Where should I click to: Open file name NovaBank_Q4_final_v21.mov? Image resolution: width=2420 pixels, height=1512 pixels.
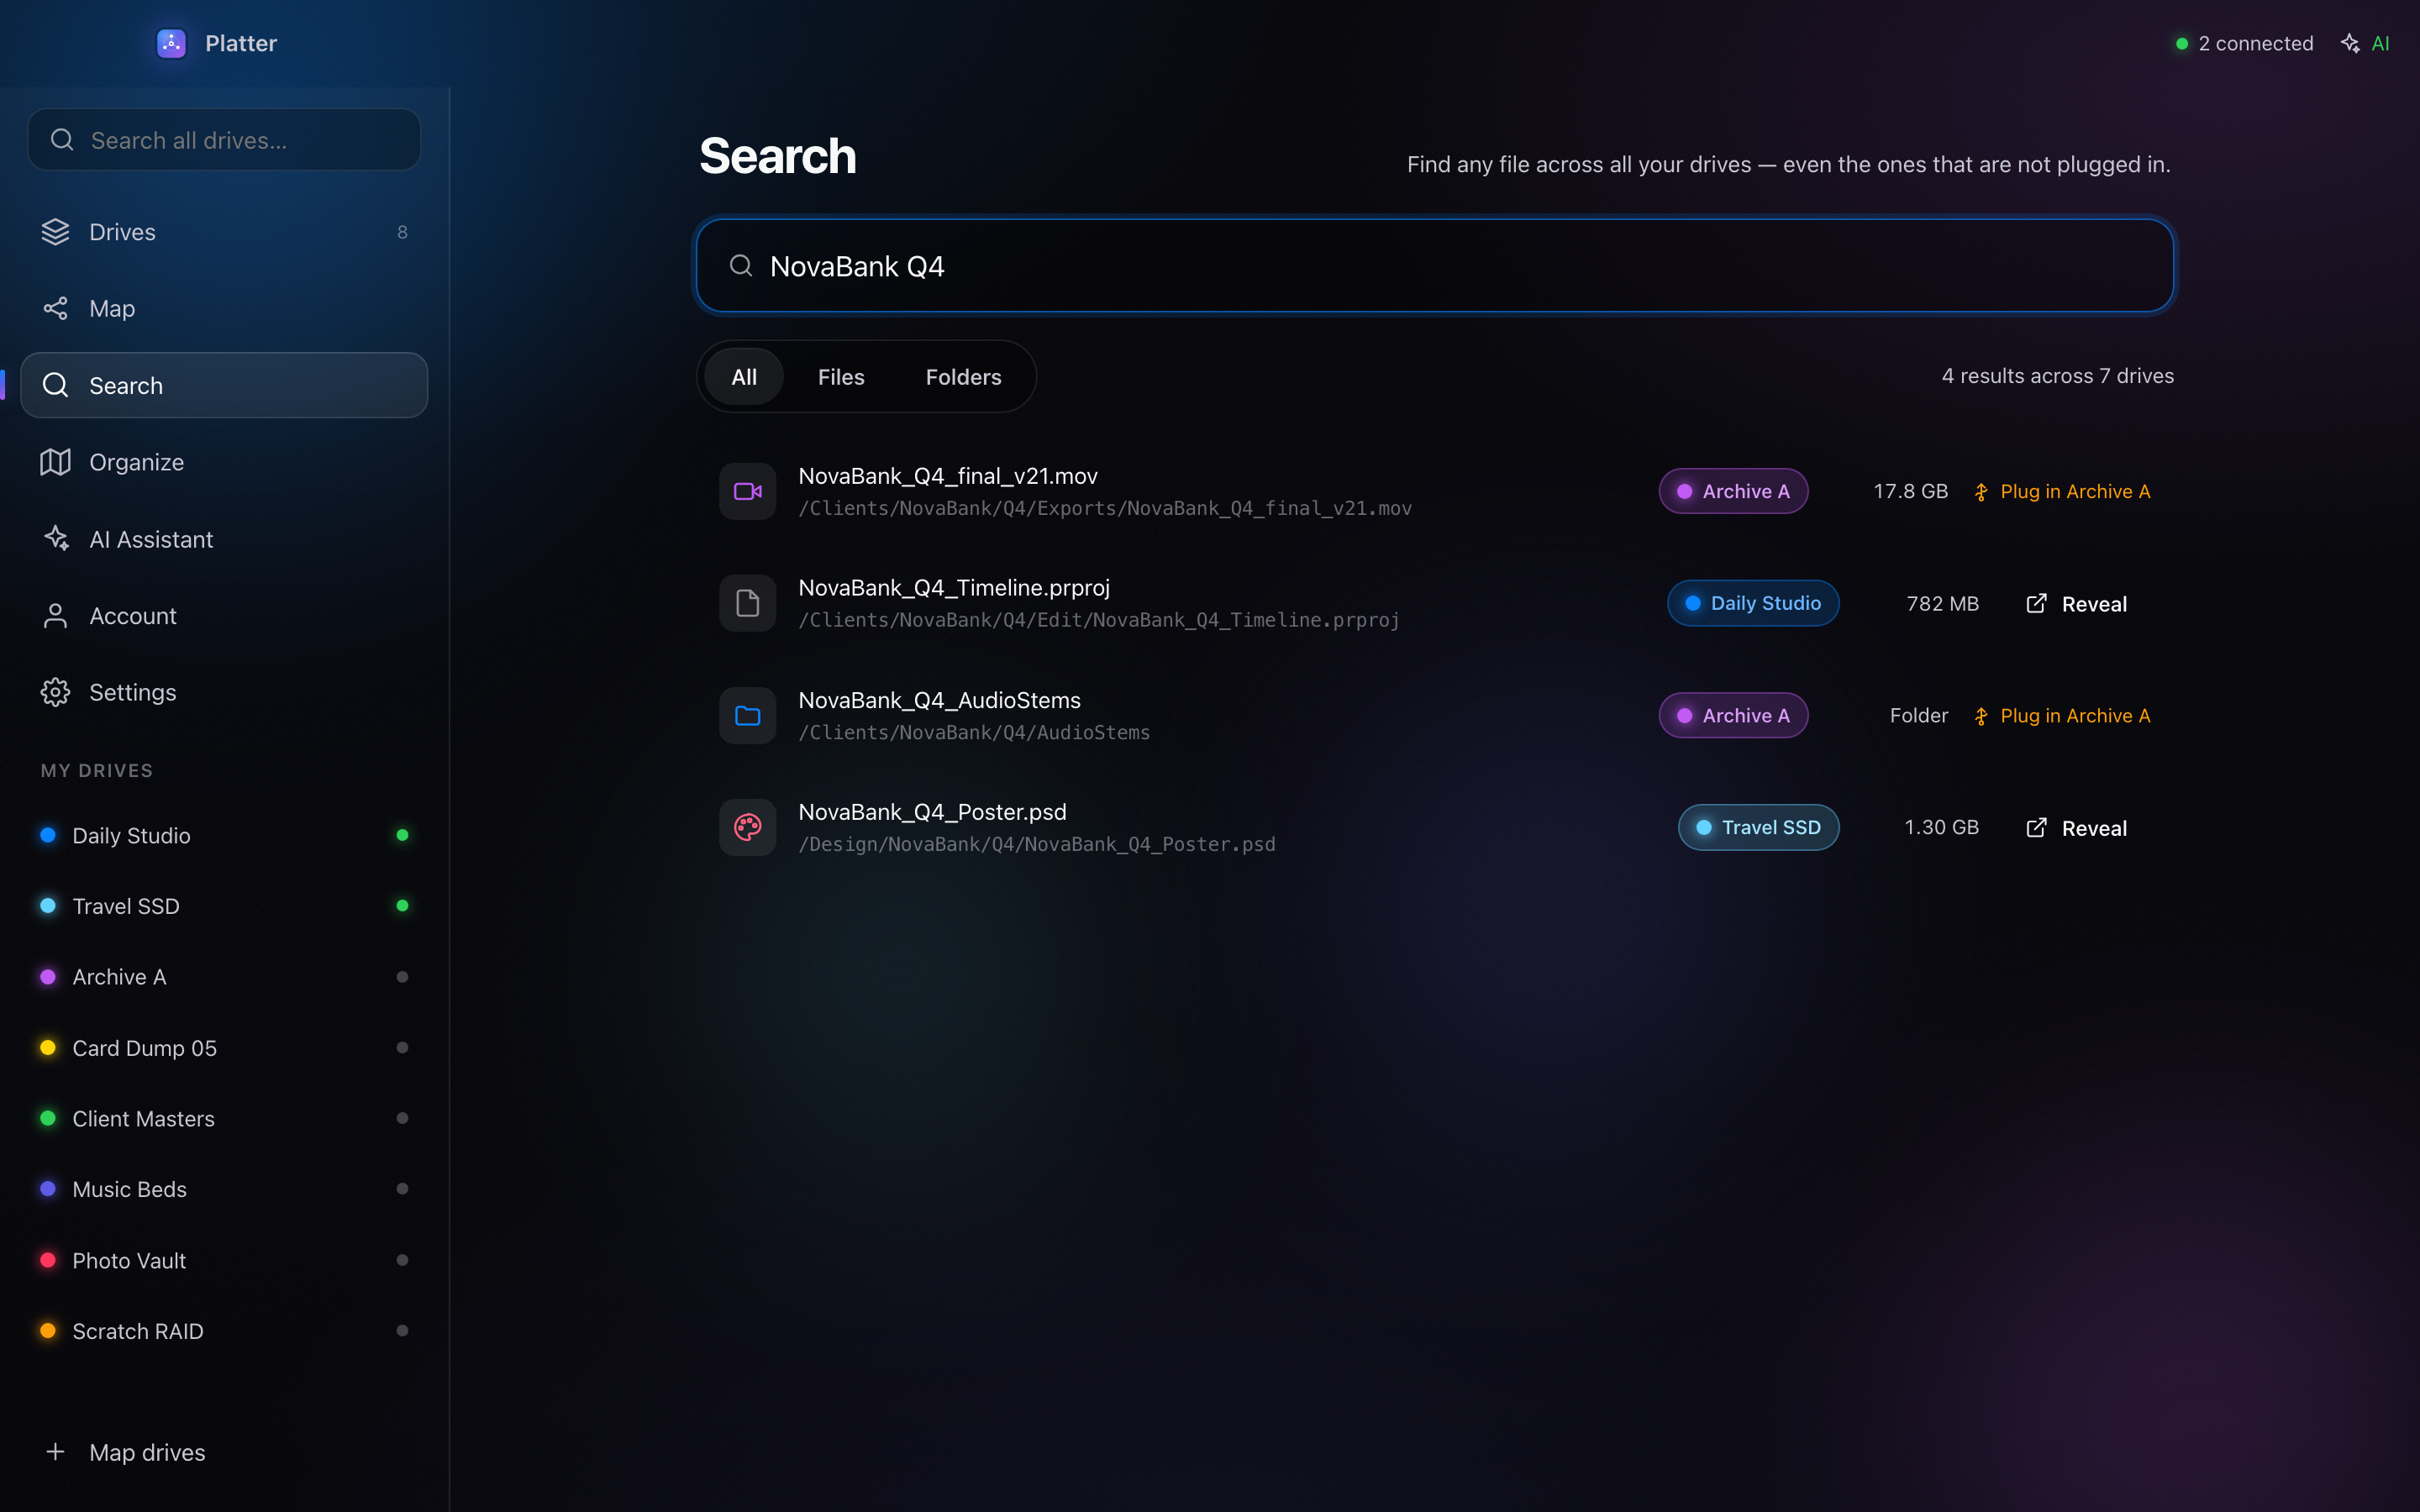tap(947, 476)
